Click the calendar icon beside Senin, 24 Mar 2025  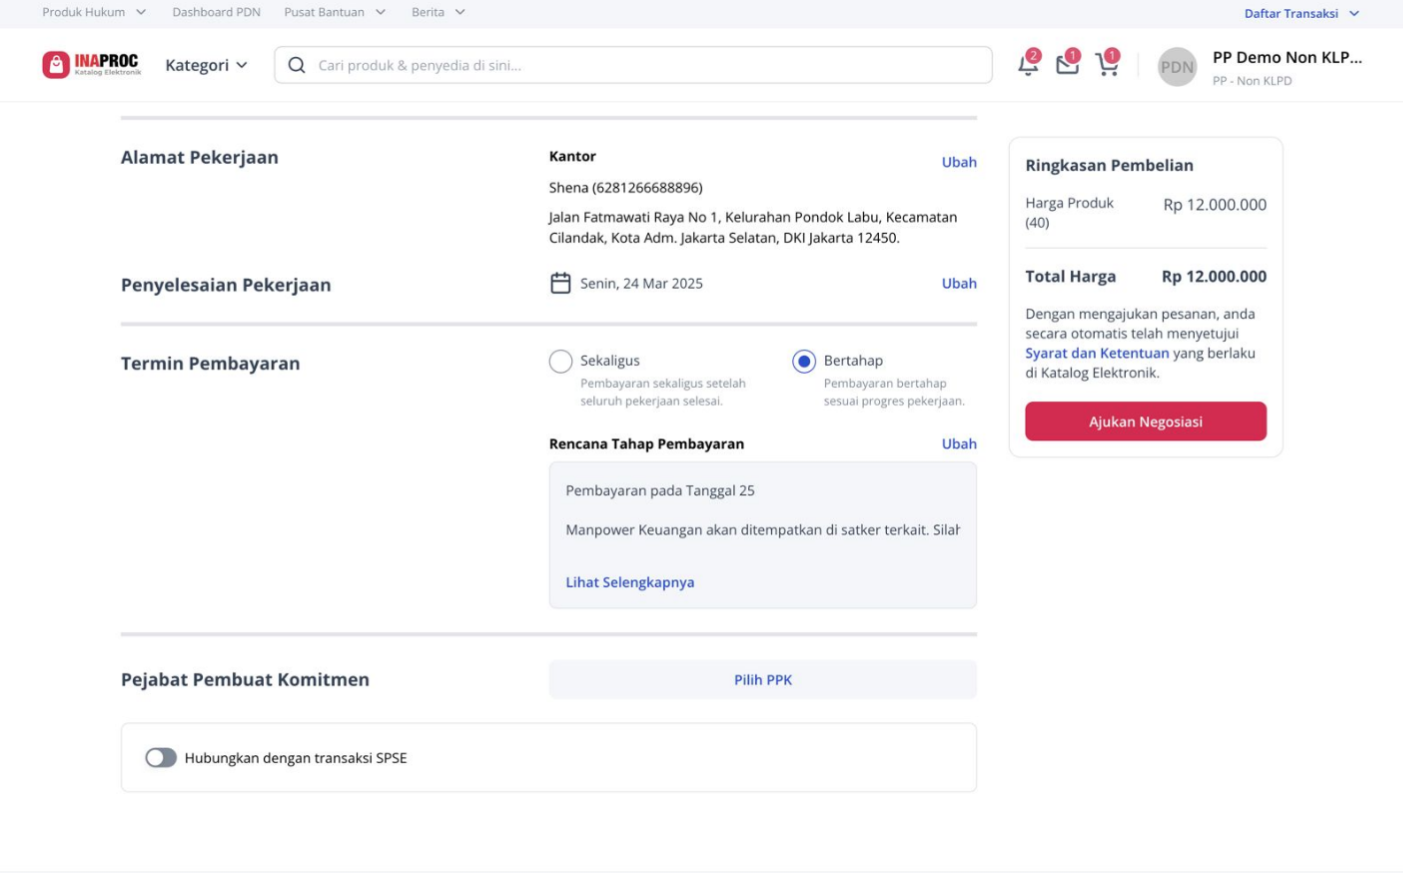tap(560, 283)
